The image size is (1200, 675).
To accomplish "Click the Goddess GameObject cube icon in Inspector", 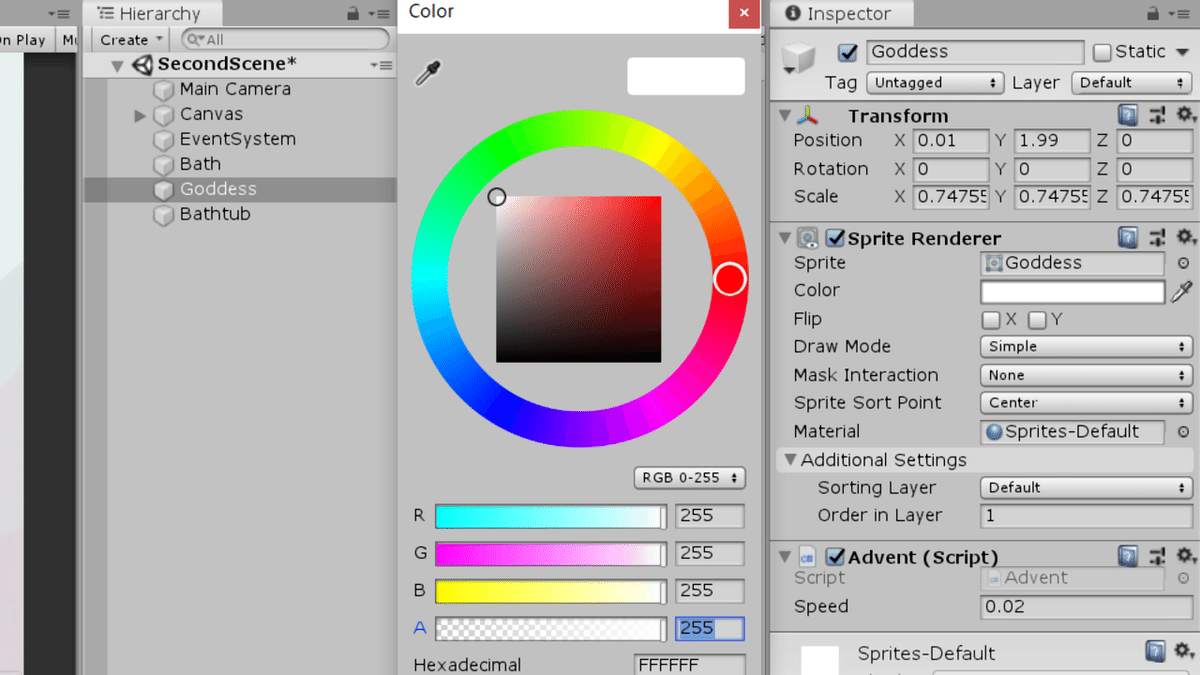I will [x=799, y=57].
